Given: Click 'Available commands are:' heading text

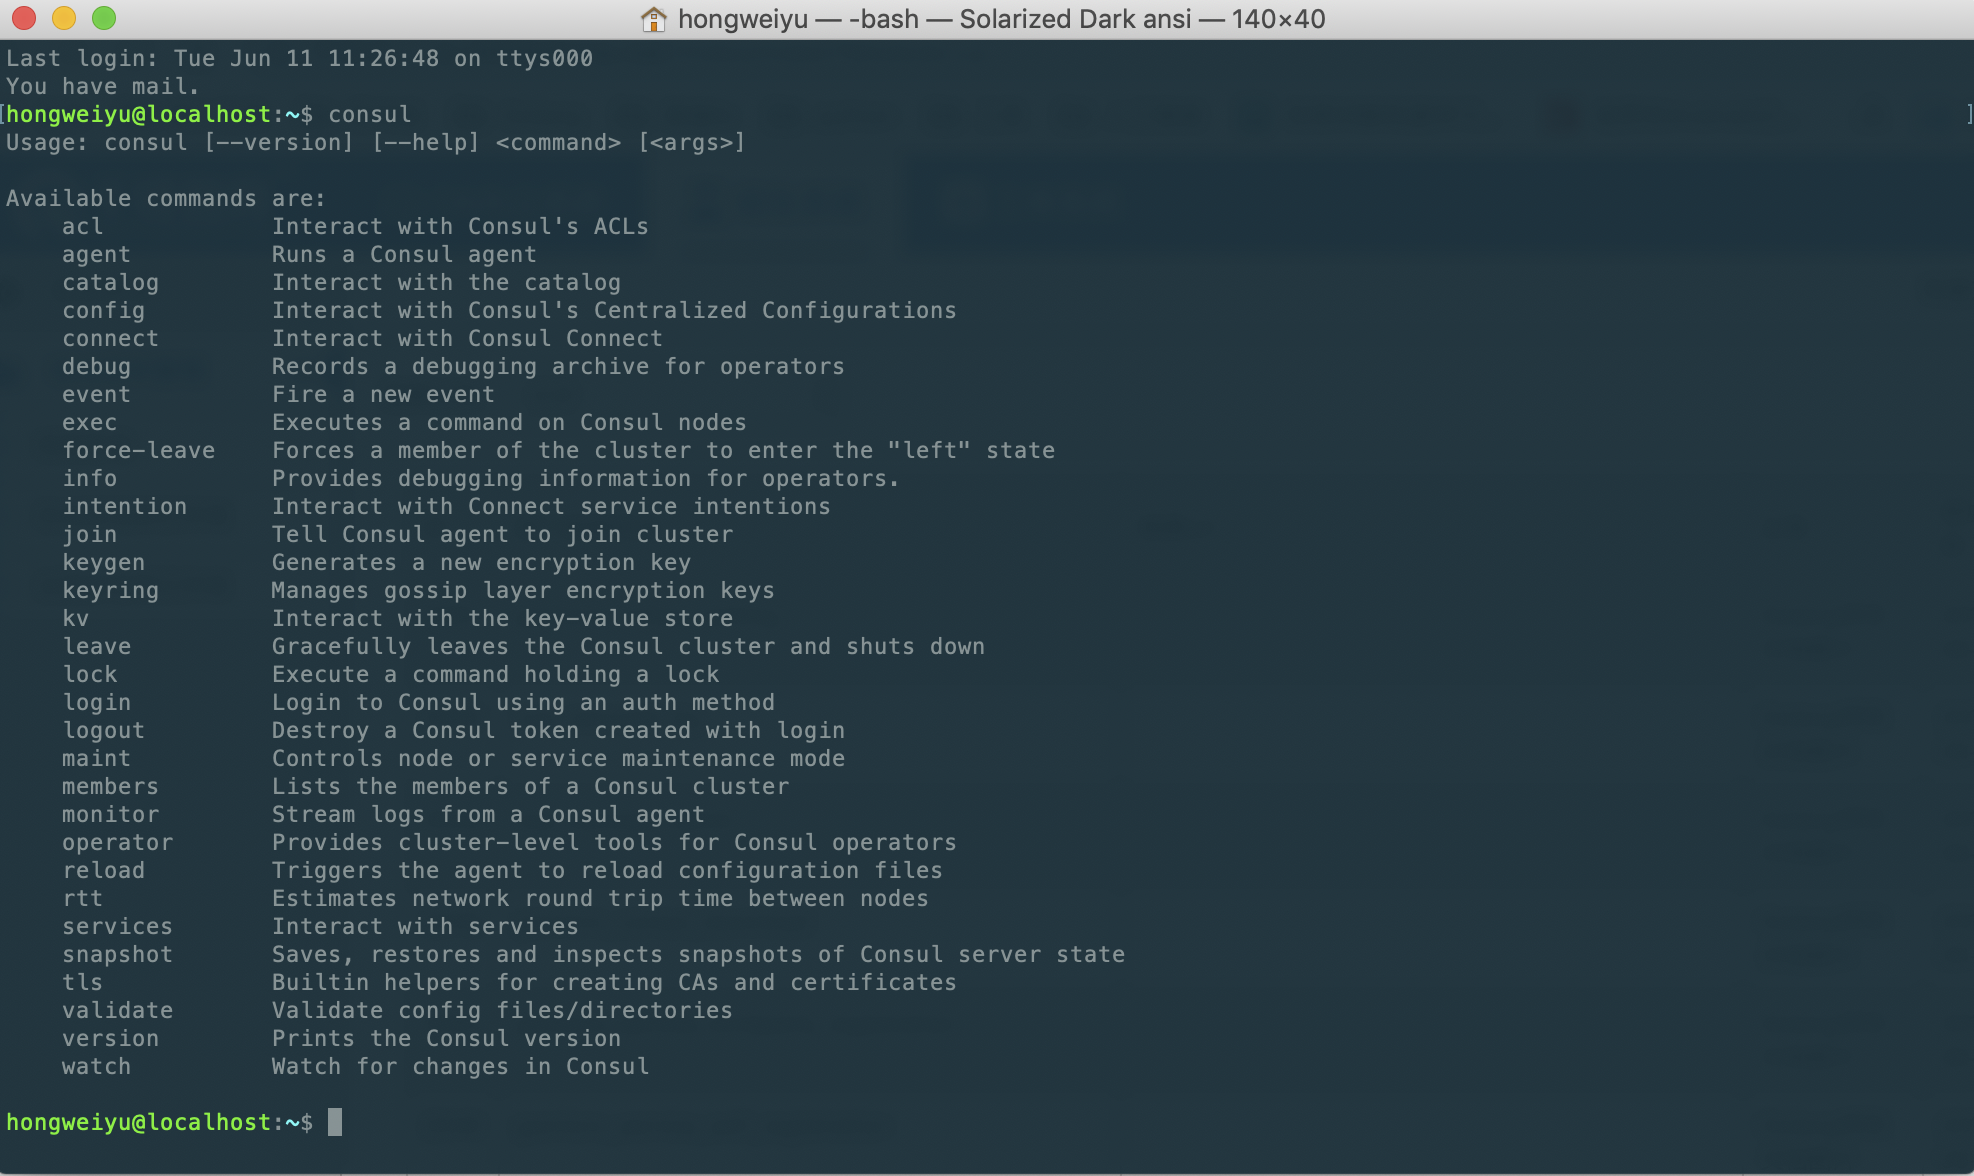Looking at the screenshot, I should point(165,198).
